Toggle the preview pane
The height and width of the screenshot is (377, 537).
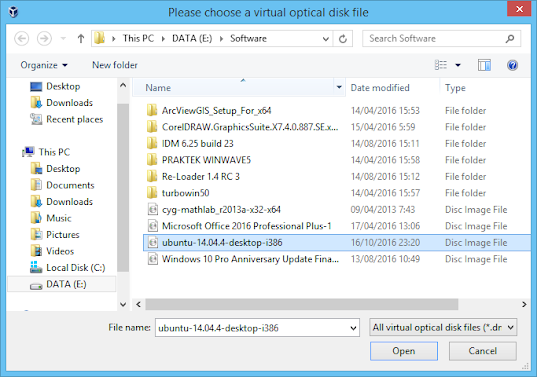484,65
